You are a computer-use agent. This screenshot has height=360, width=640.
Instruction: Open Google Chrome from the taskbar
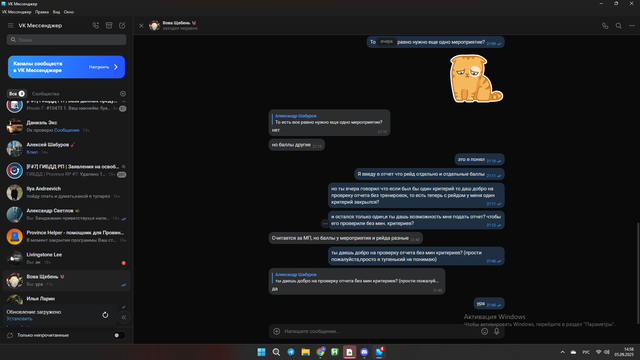[x=320, y=352]
